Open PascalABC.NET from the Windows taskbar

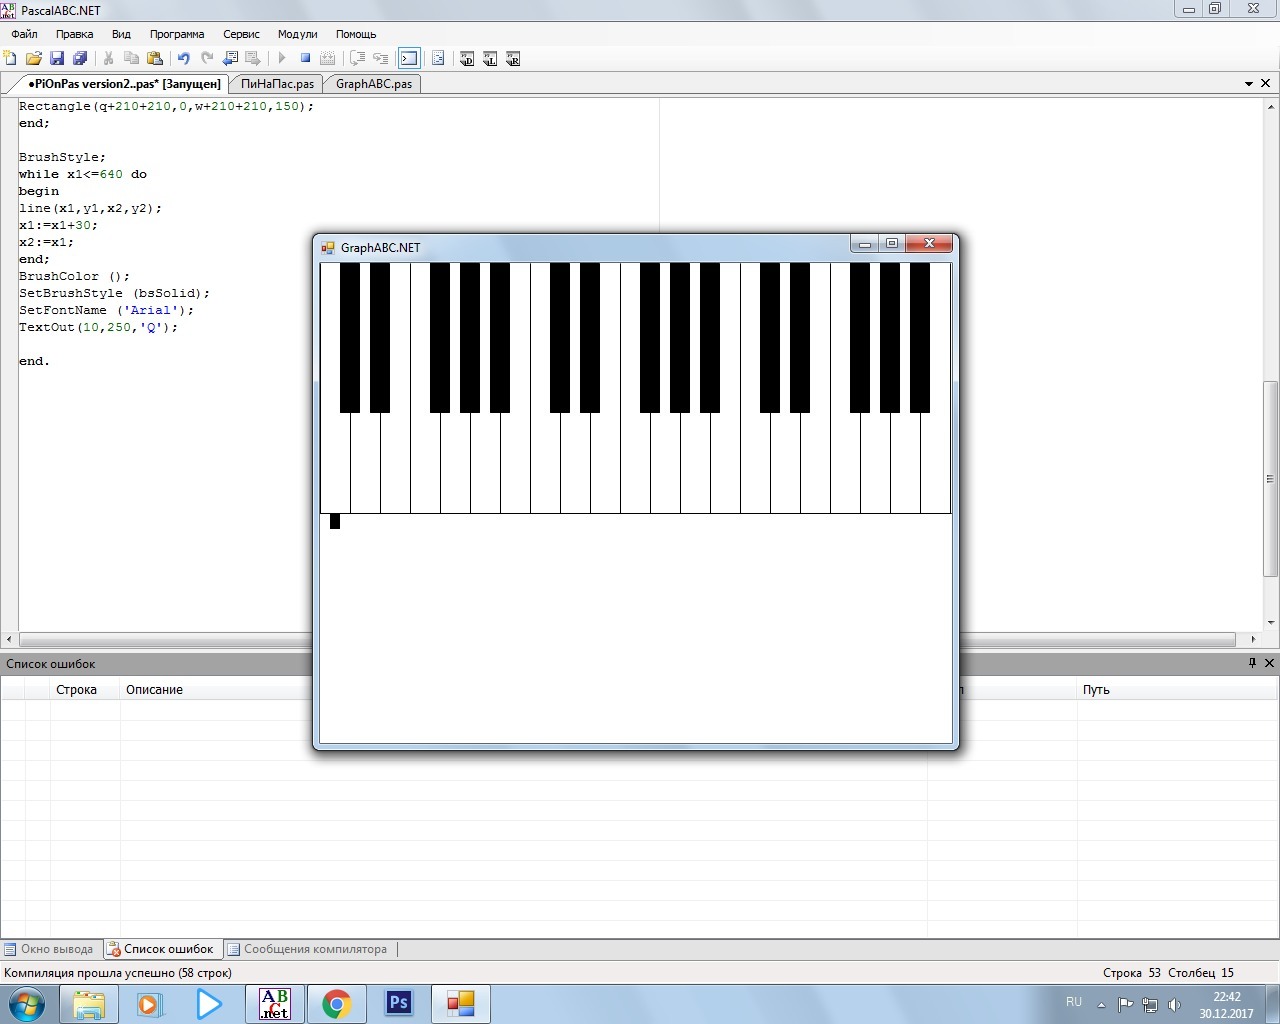[x=274, y=1003]
